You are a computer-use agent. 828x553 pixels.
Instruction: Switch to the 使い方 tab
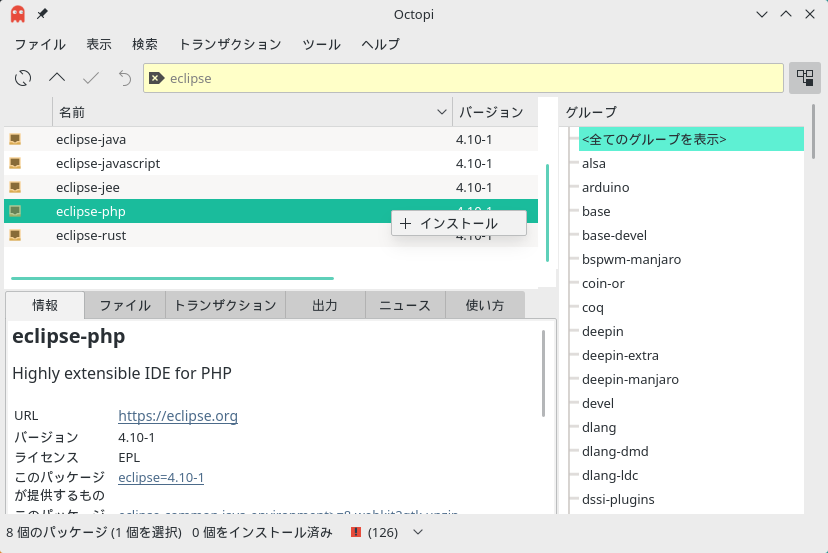485,305
